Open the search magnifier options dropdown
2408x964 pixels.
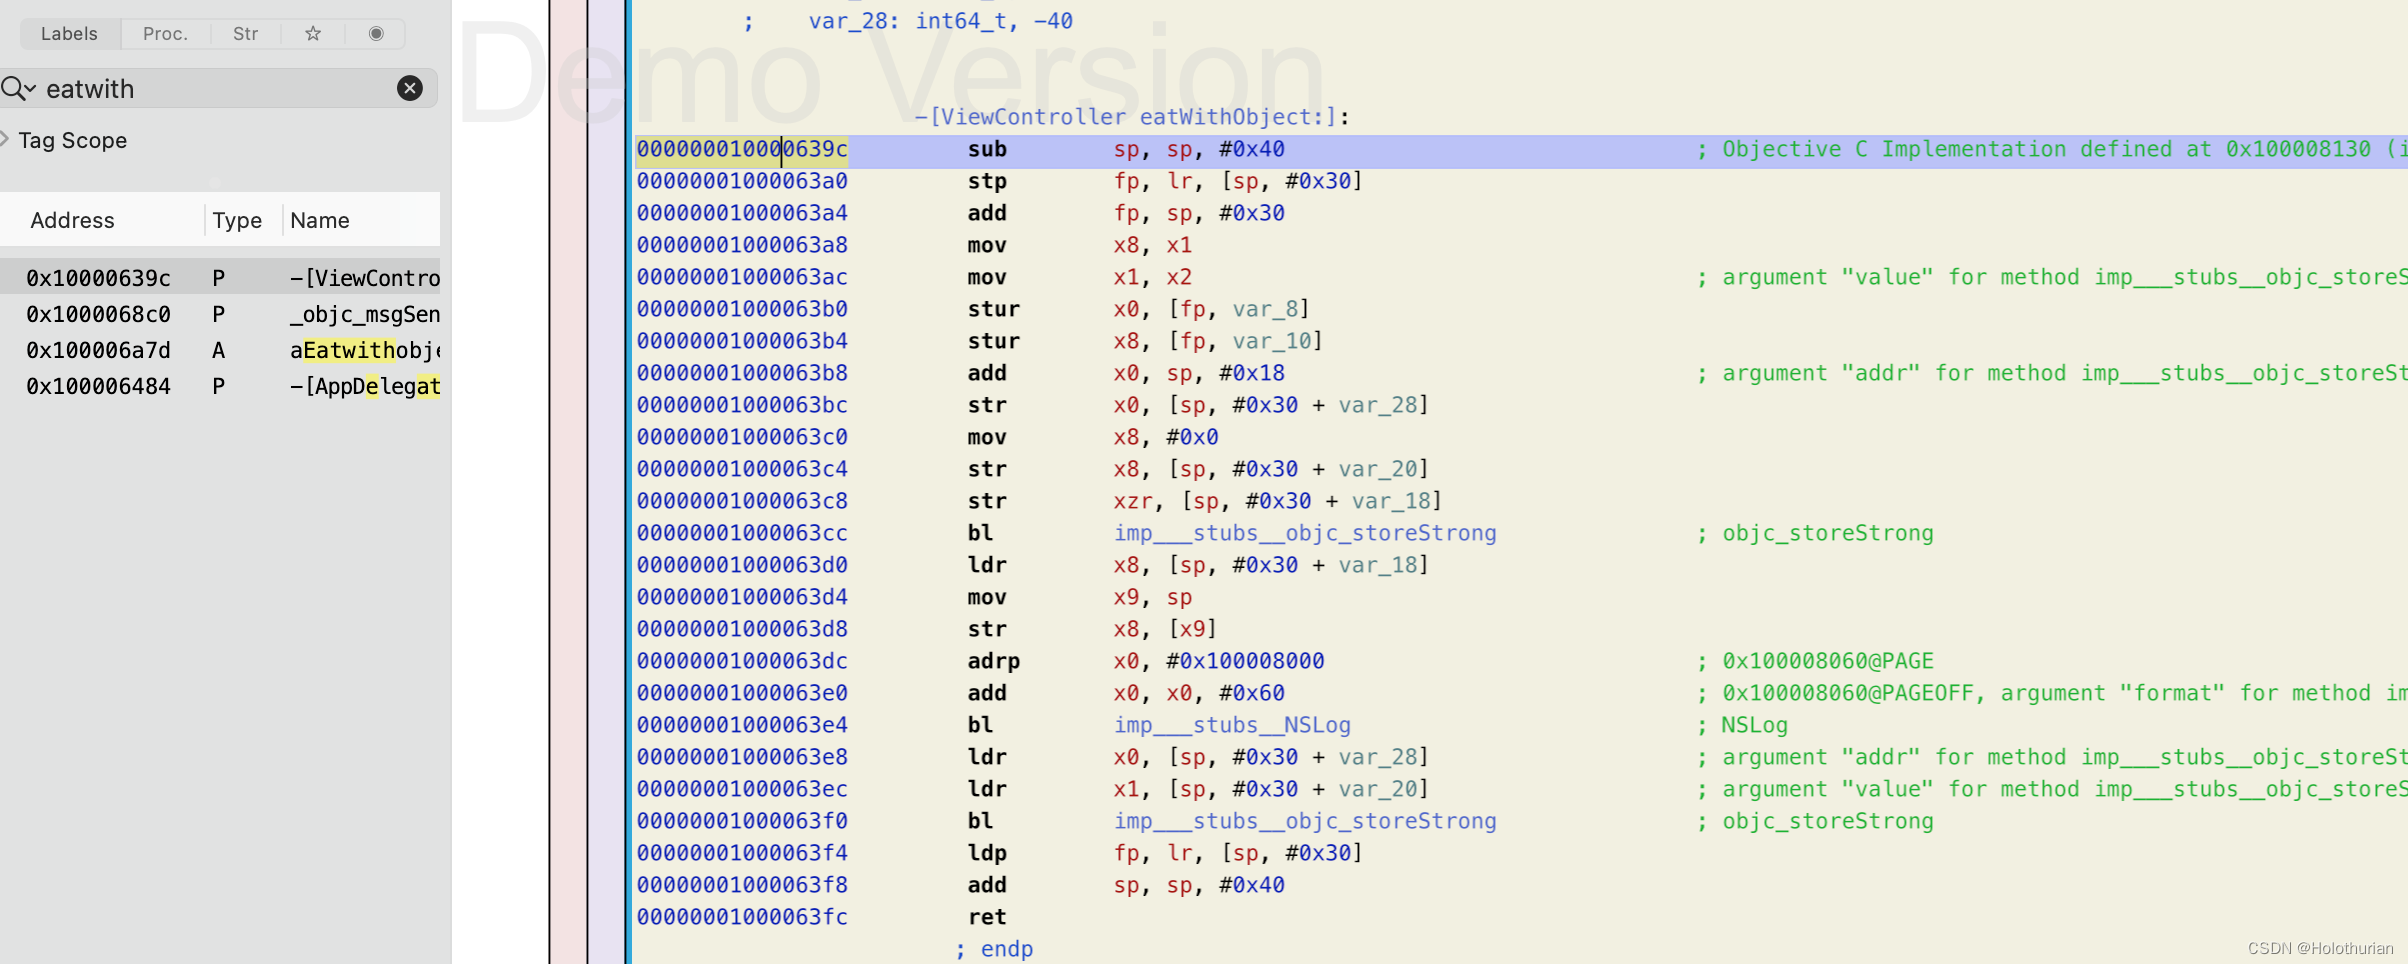click(x=19, y=89)
